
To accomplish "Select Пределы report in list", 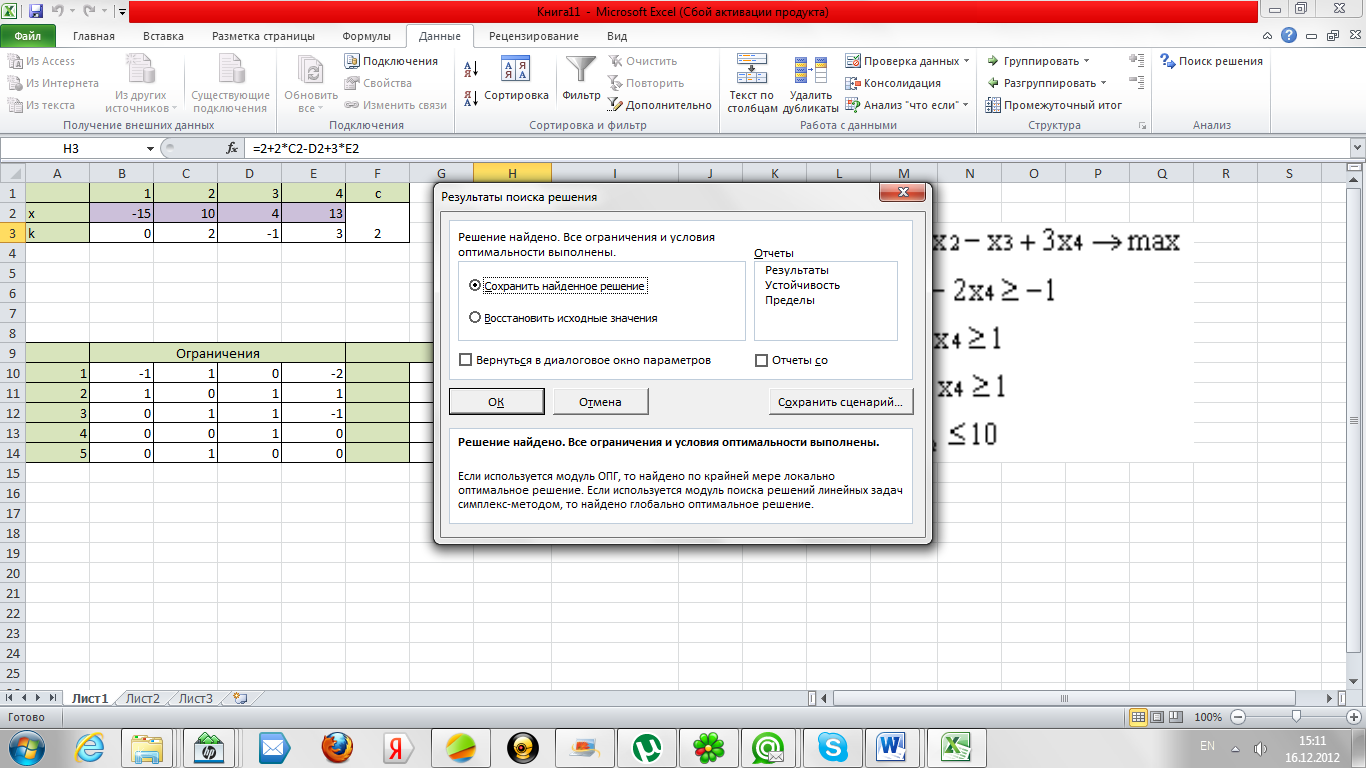I will (789, 300).
